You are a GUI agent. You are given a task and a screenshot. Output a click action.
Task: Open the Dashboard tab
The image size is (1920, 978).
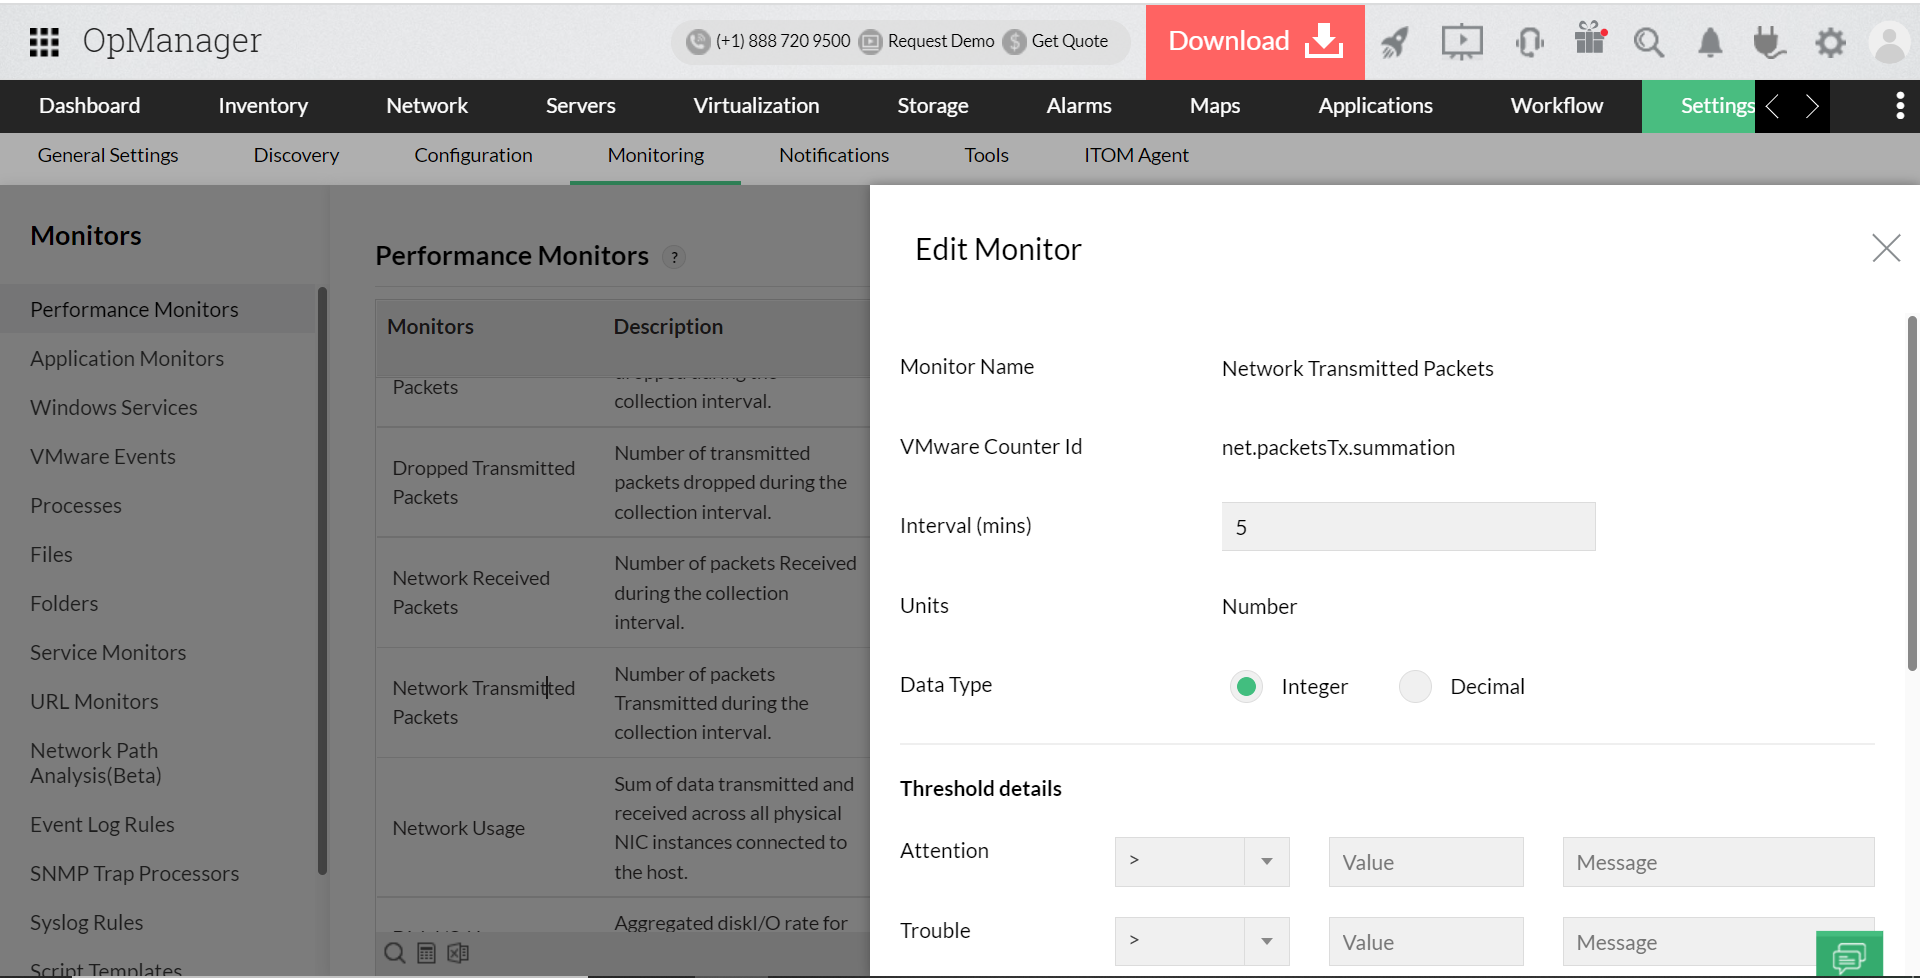pyautogui.click(x=90, y=106)
